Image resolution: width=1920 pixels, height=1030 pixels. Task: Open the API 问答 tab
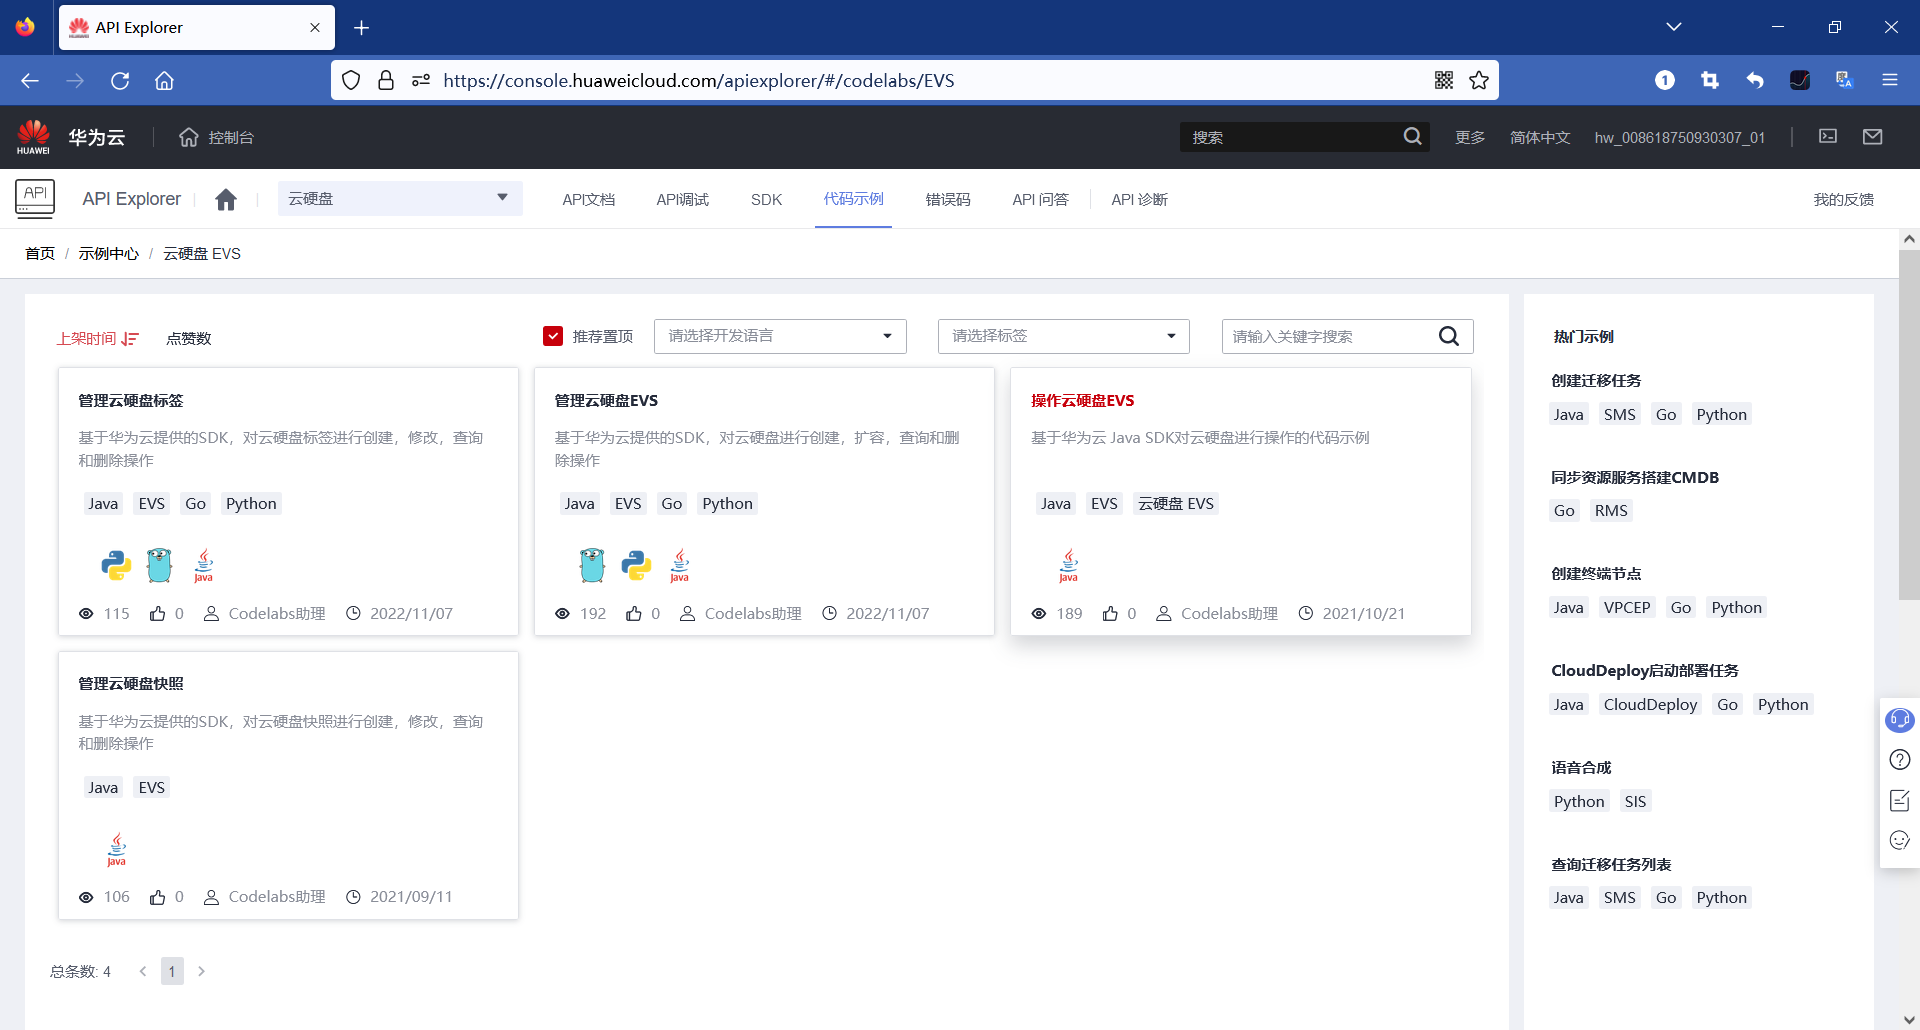pos(1041,199)
